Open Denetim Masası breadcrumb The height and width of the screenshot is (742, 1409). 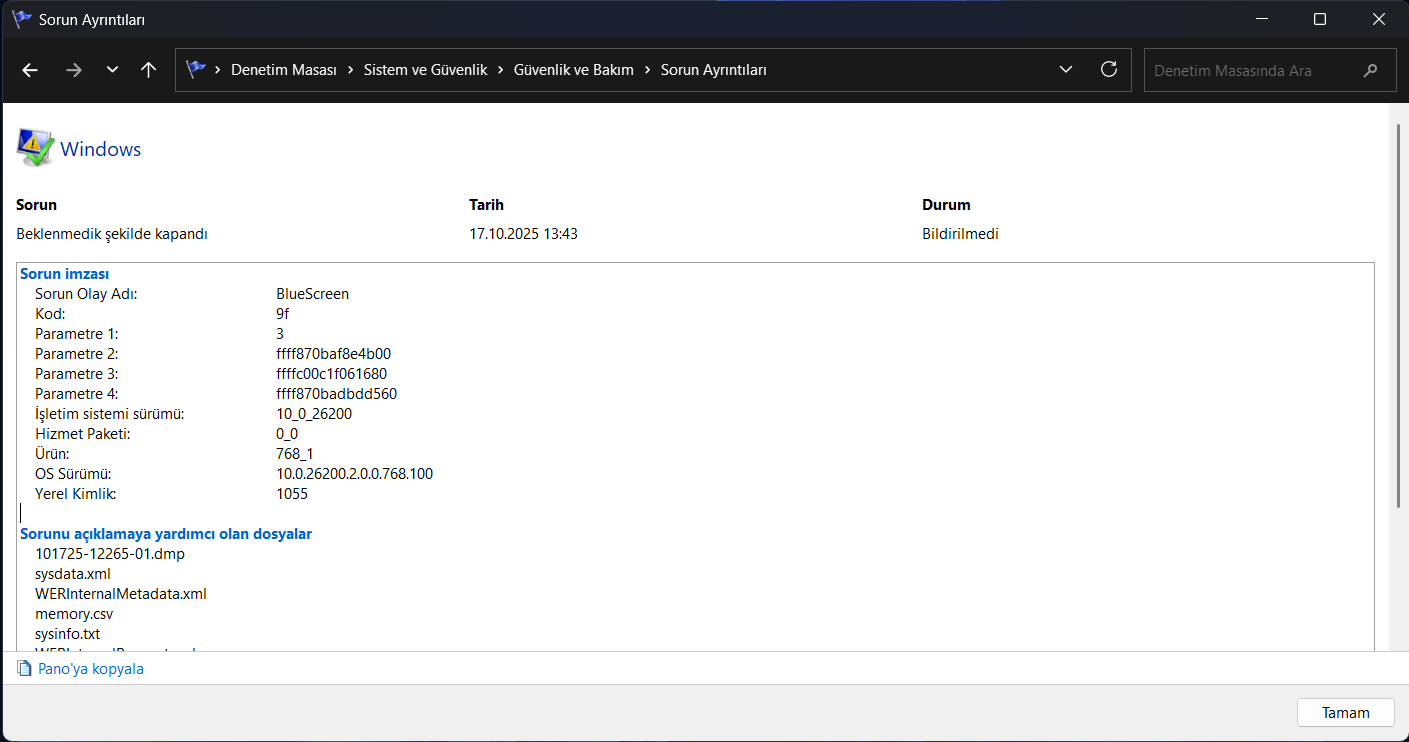(284, 70)
